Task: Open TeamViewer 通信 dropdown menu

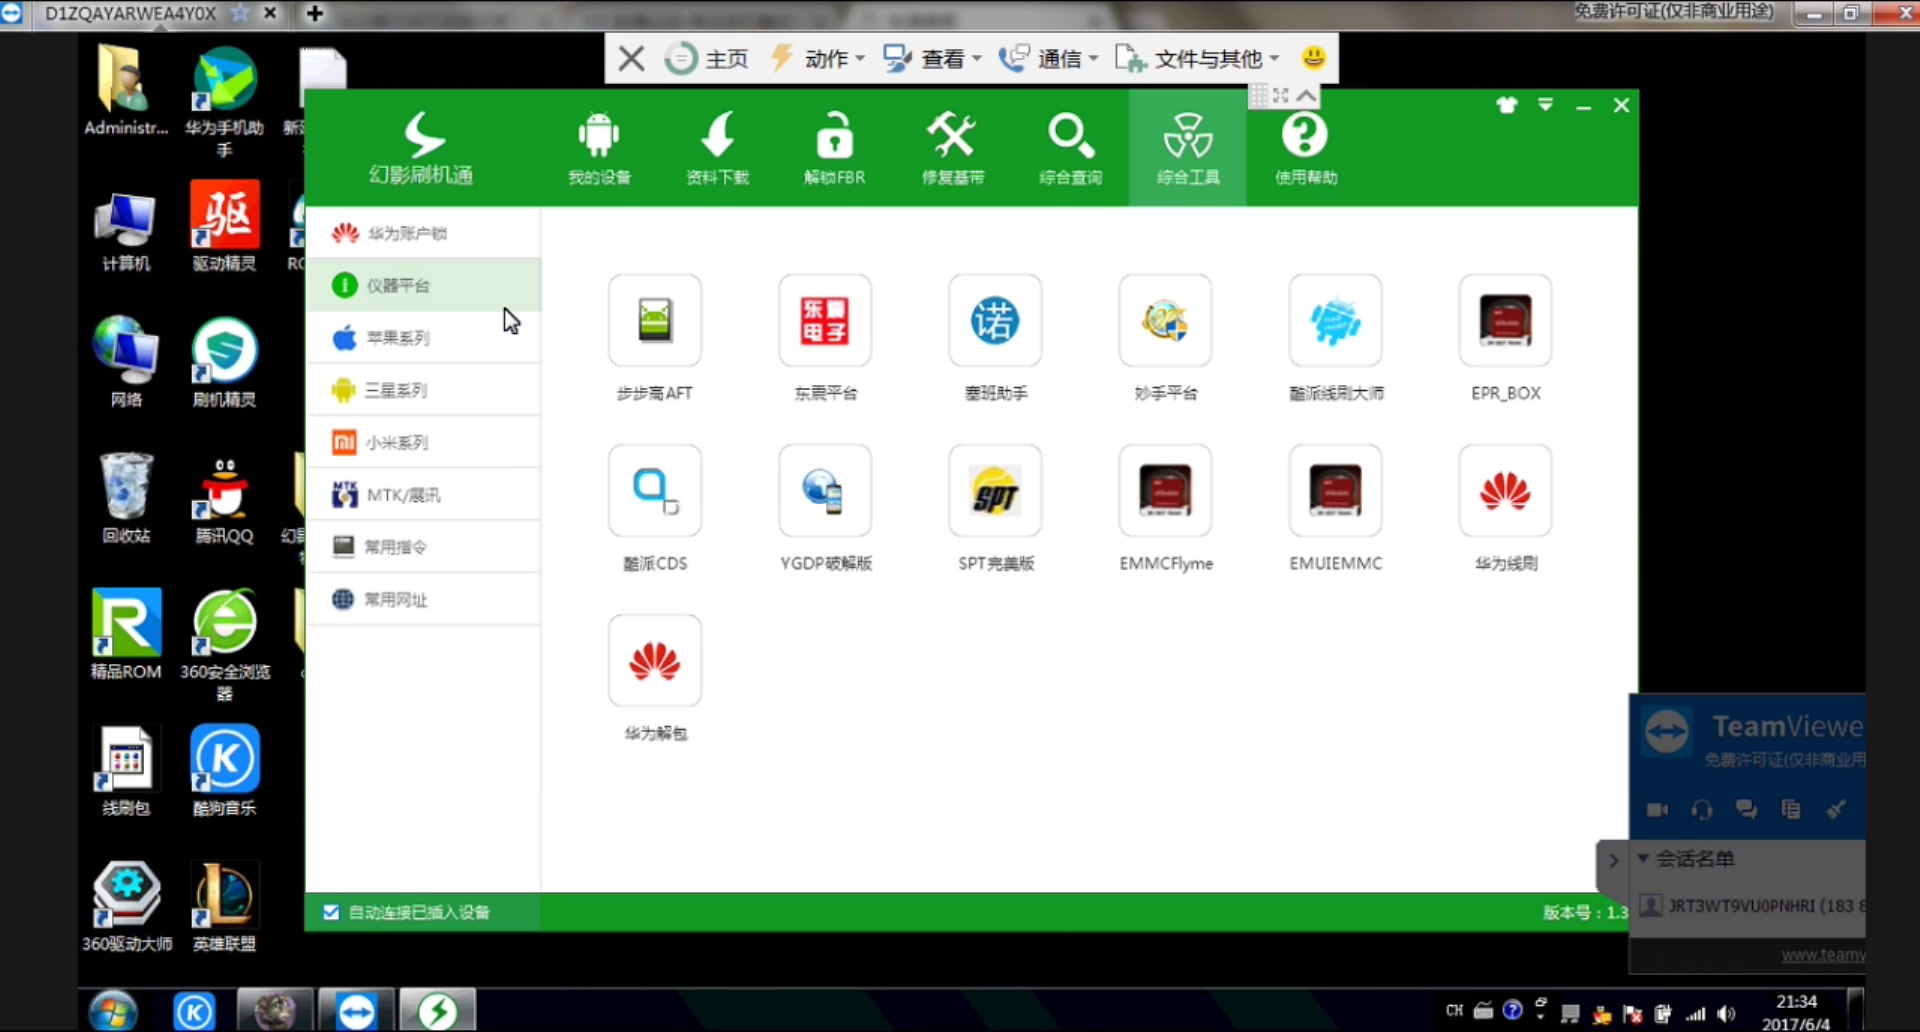Action: pos(1049,59)
